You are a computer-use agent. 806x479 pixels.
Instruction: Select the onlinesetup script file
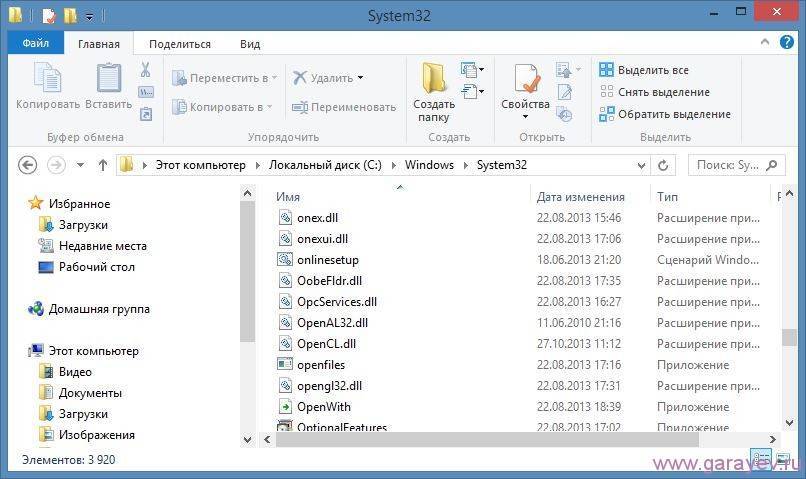pos(327,260)
